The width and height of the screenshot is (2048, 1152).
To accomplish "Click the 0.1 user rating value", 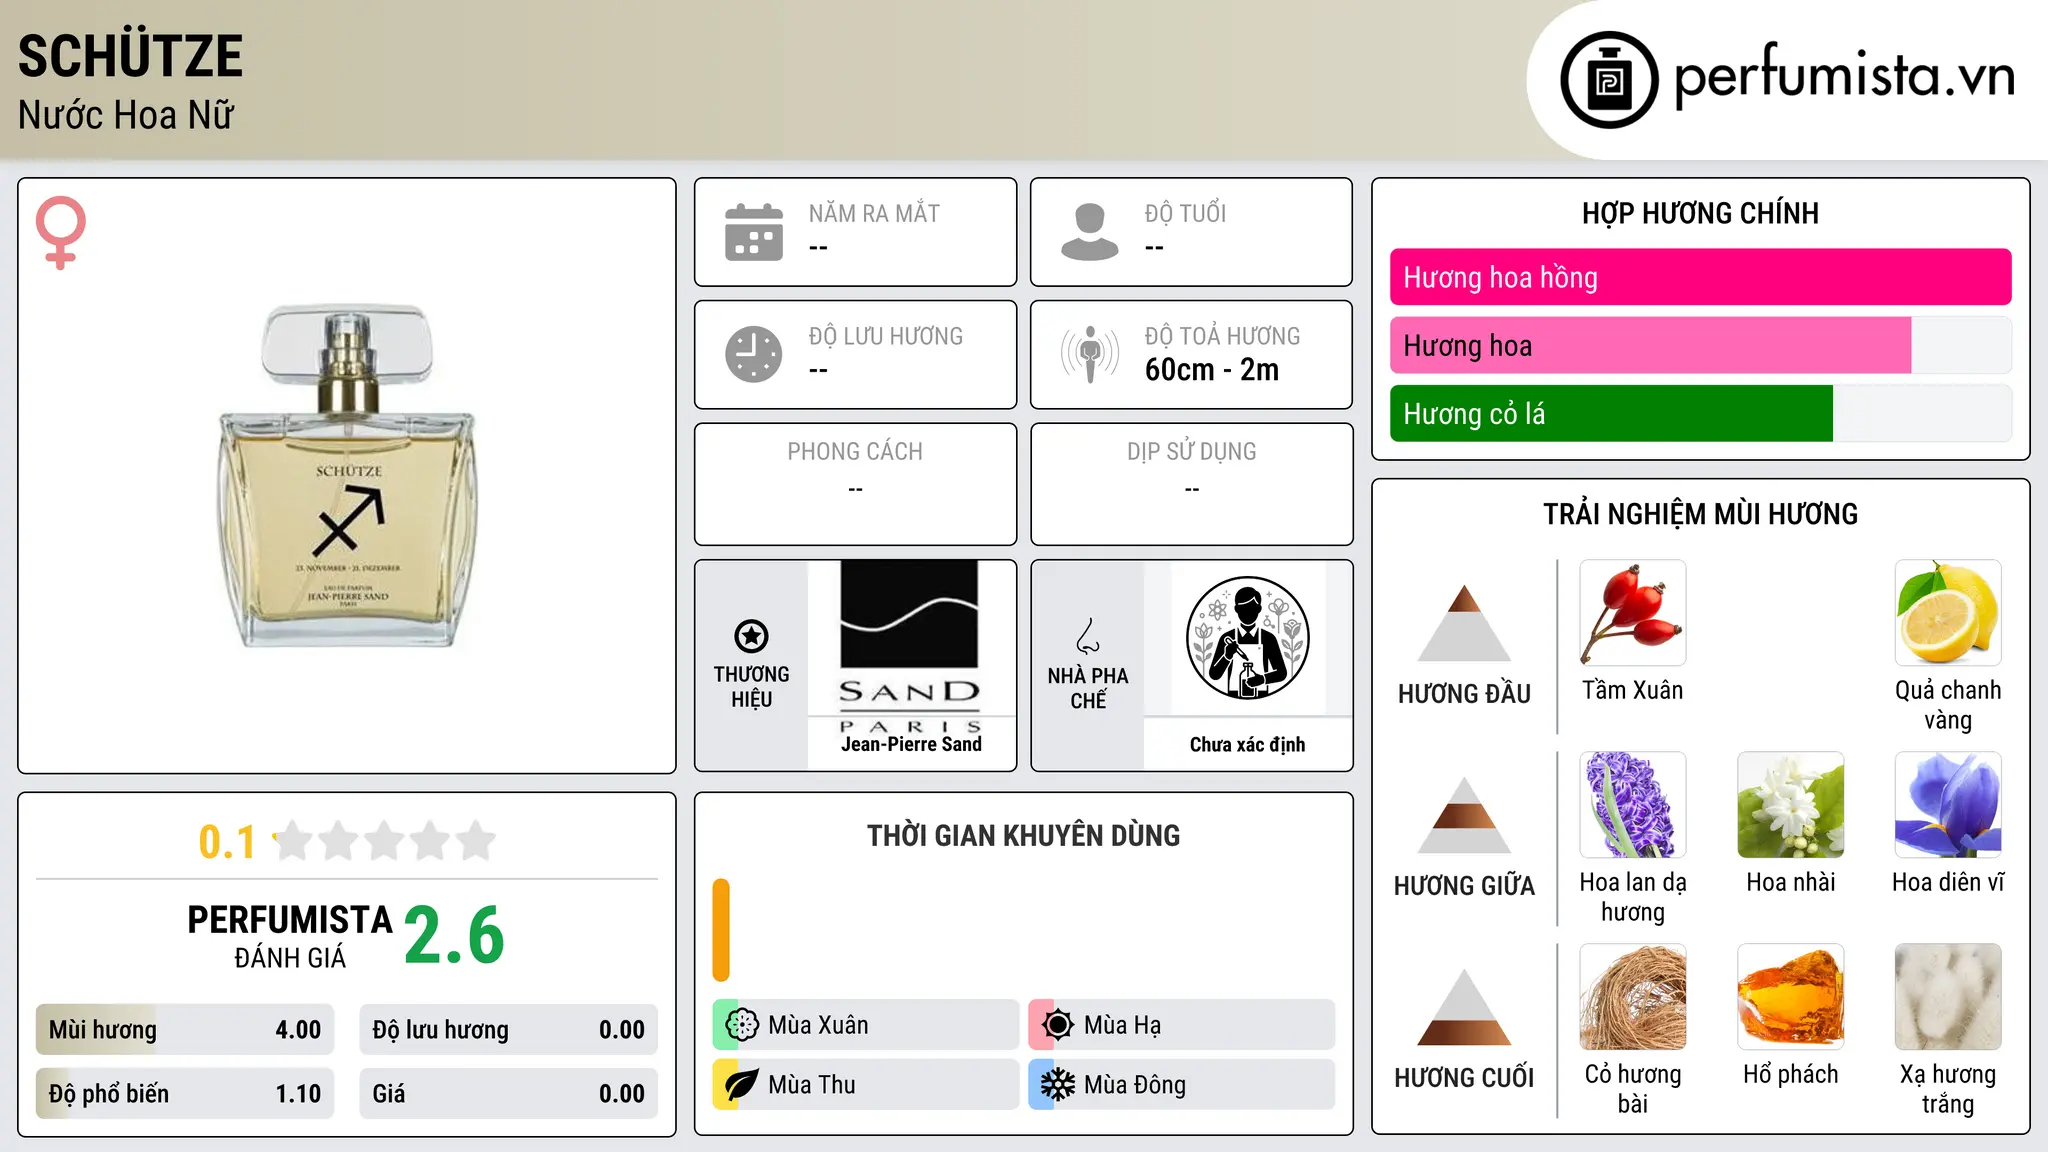I will tap(227, 842).
